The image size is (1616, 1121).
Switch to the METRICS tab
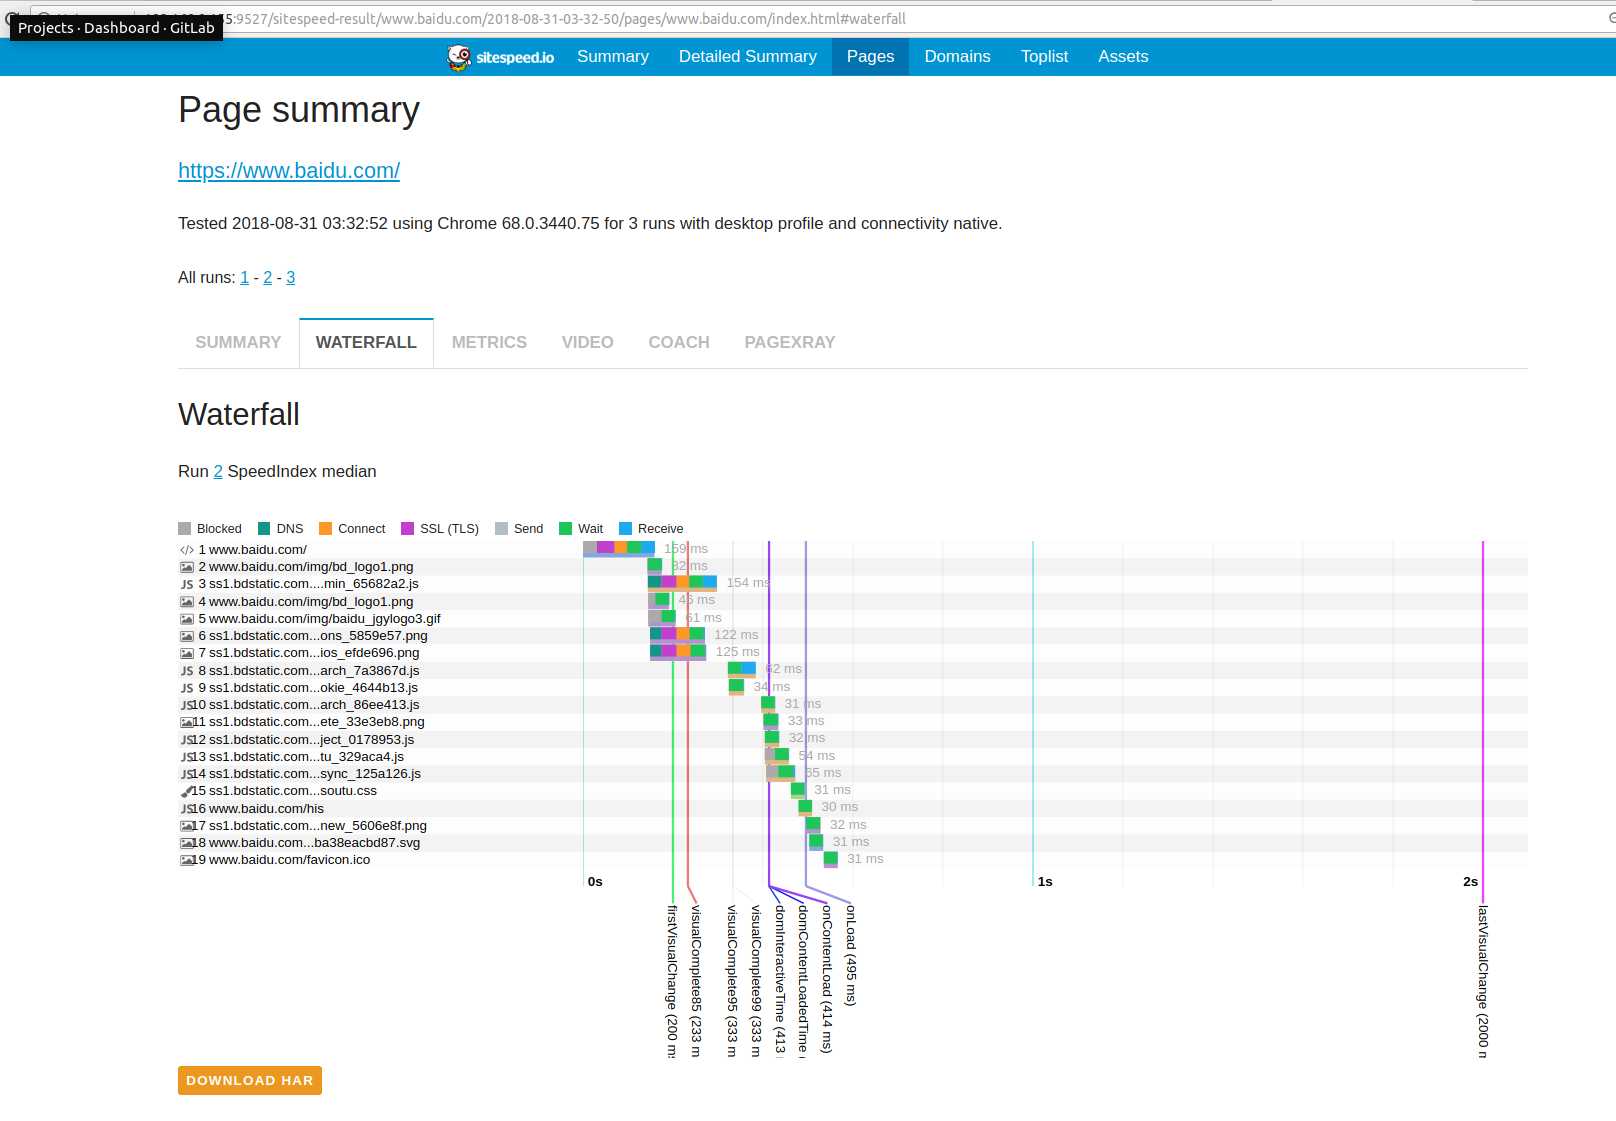point(489,343)
